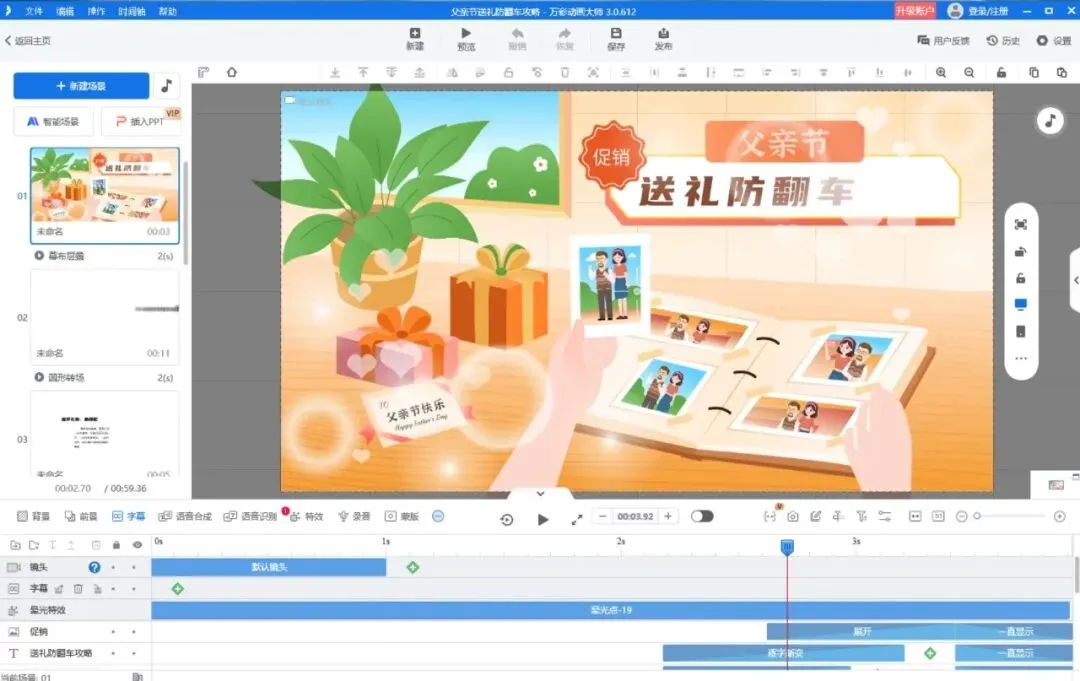Click the fullscreen expand arrows icon
Screen dimensions: 1080x681
pos(577,520)
